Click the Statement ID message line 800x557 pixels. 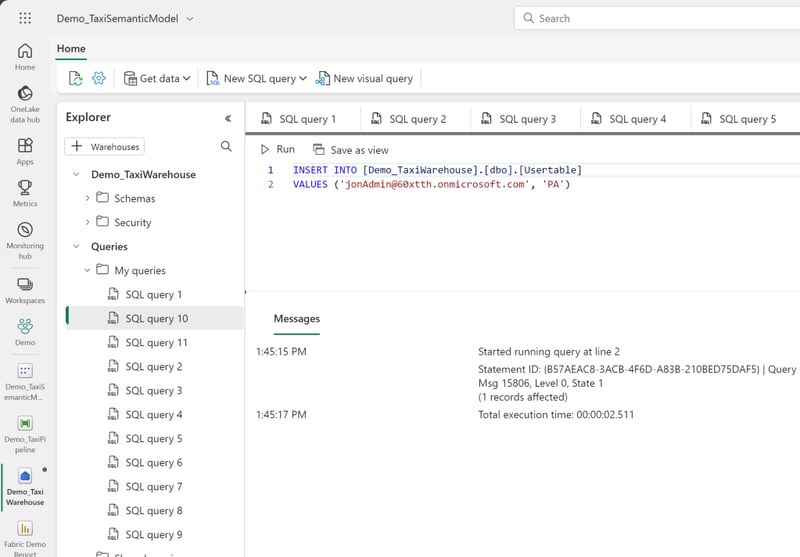pyautogui.click(x=638, y=369)
